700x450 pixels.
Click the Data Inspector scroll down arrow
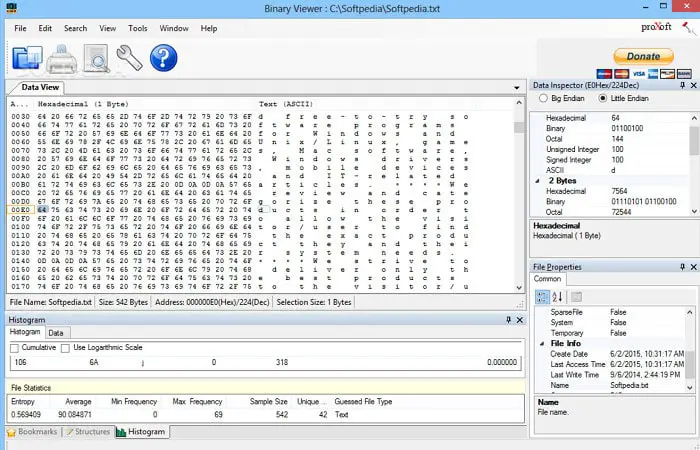694,212
